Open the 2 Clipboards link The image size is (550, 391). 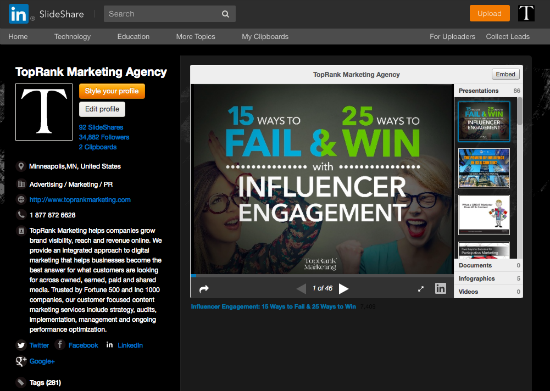98,147
